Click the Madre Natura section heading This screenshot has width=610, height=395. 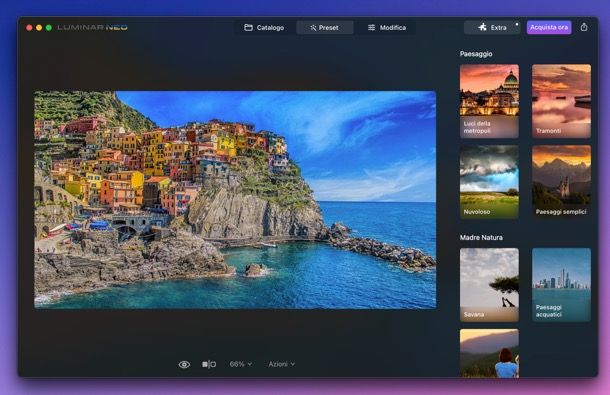(x=481, y=237)
